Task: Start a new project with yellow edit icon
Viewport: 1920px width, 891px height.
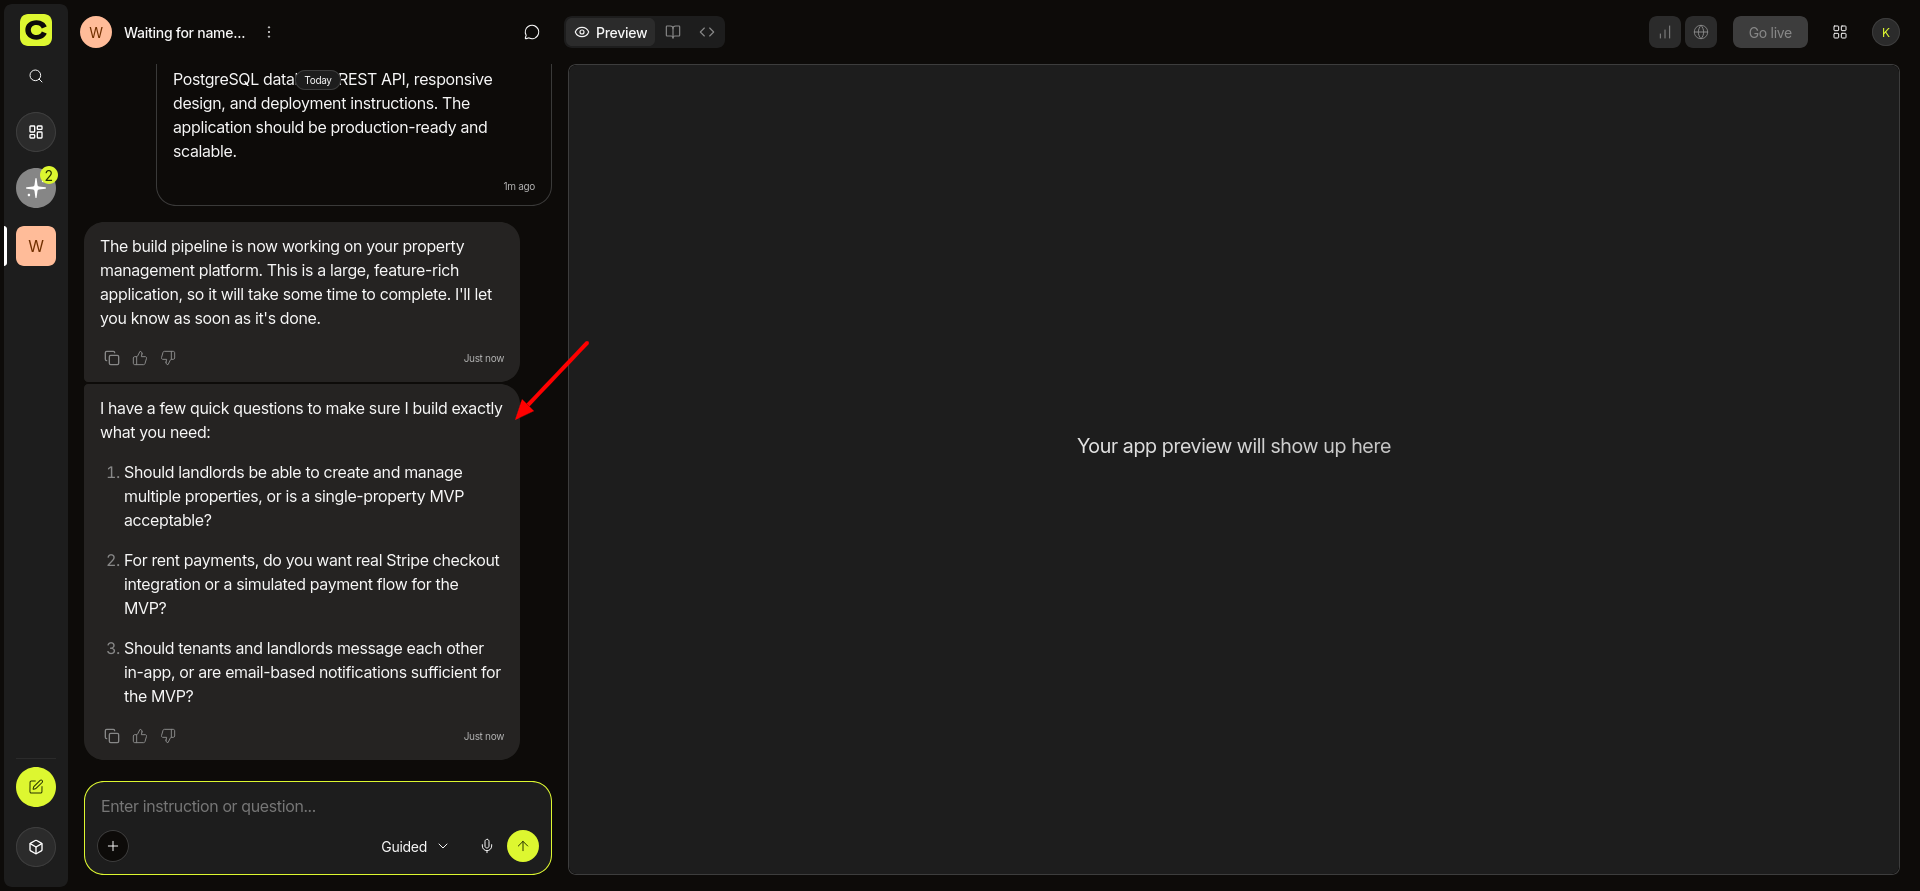Action: coord(36,787)
